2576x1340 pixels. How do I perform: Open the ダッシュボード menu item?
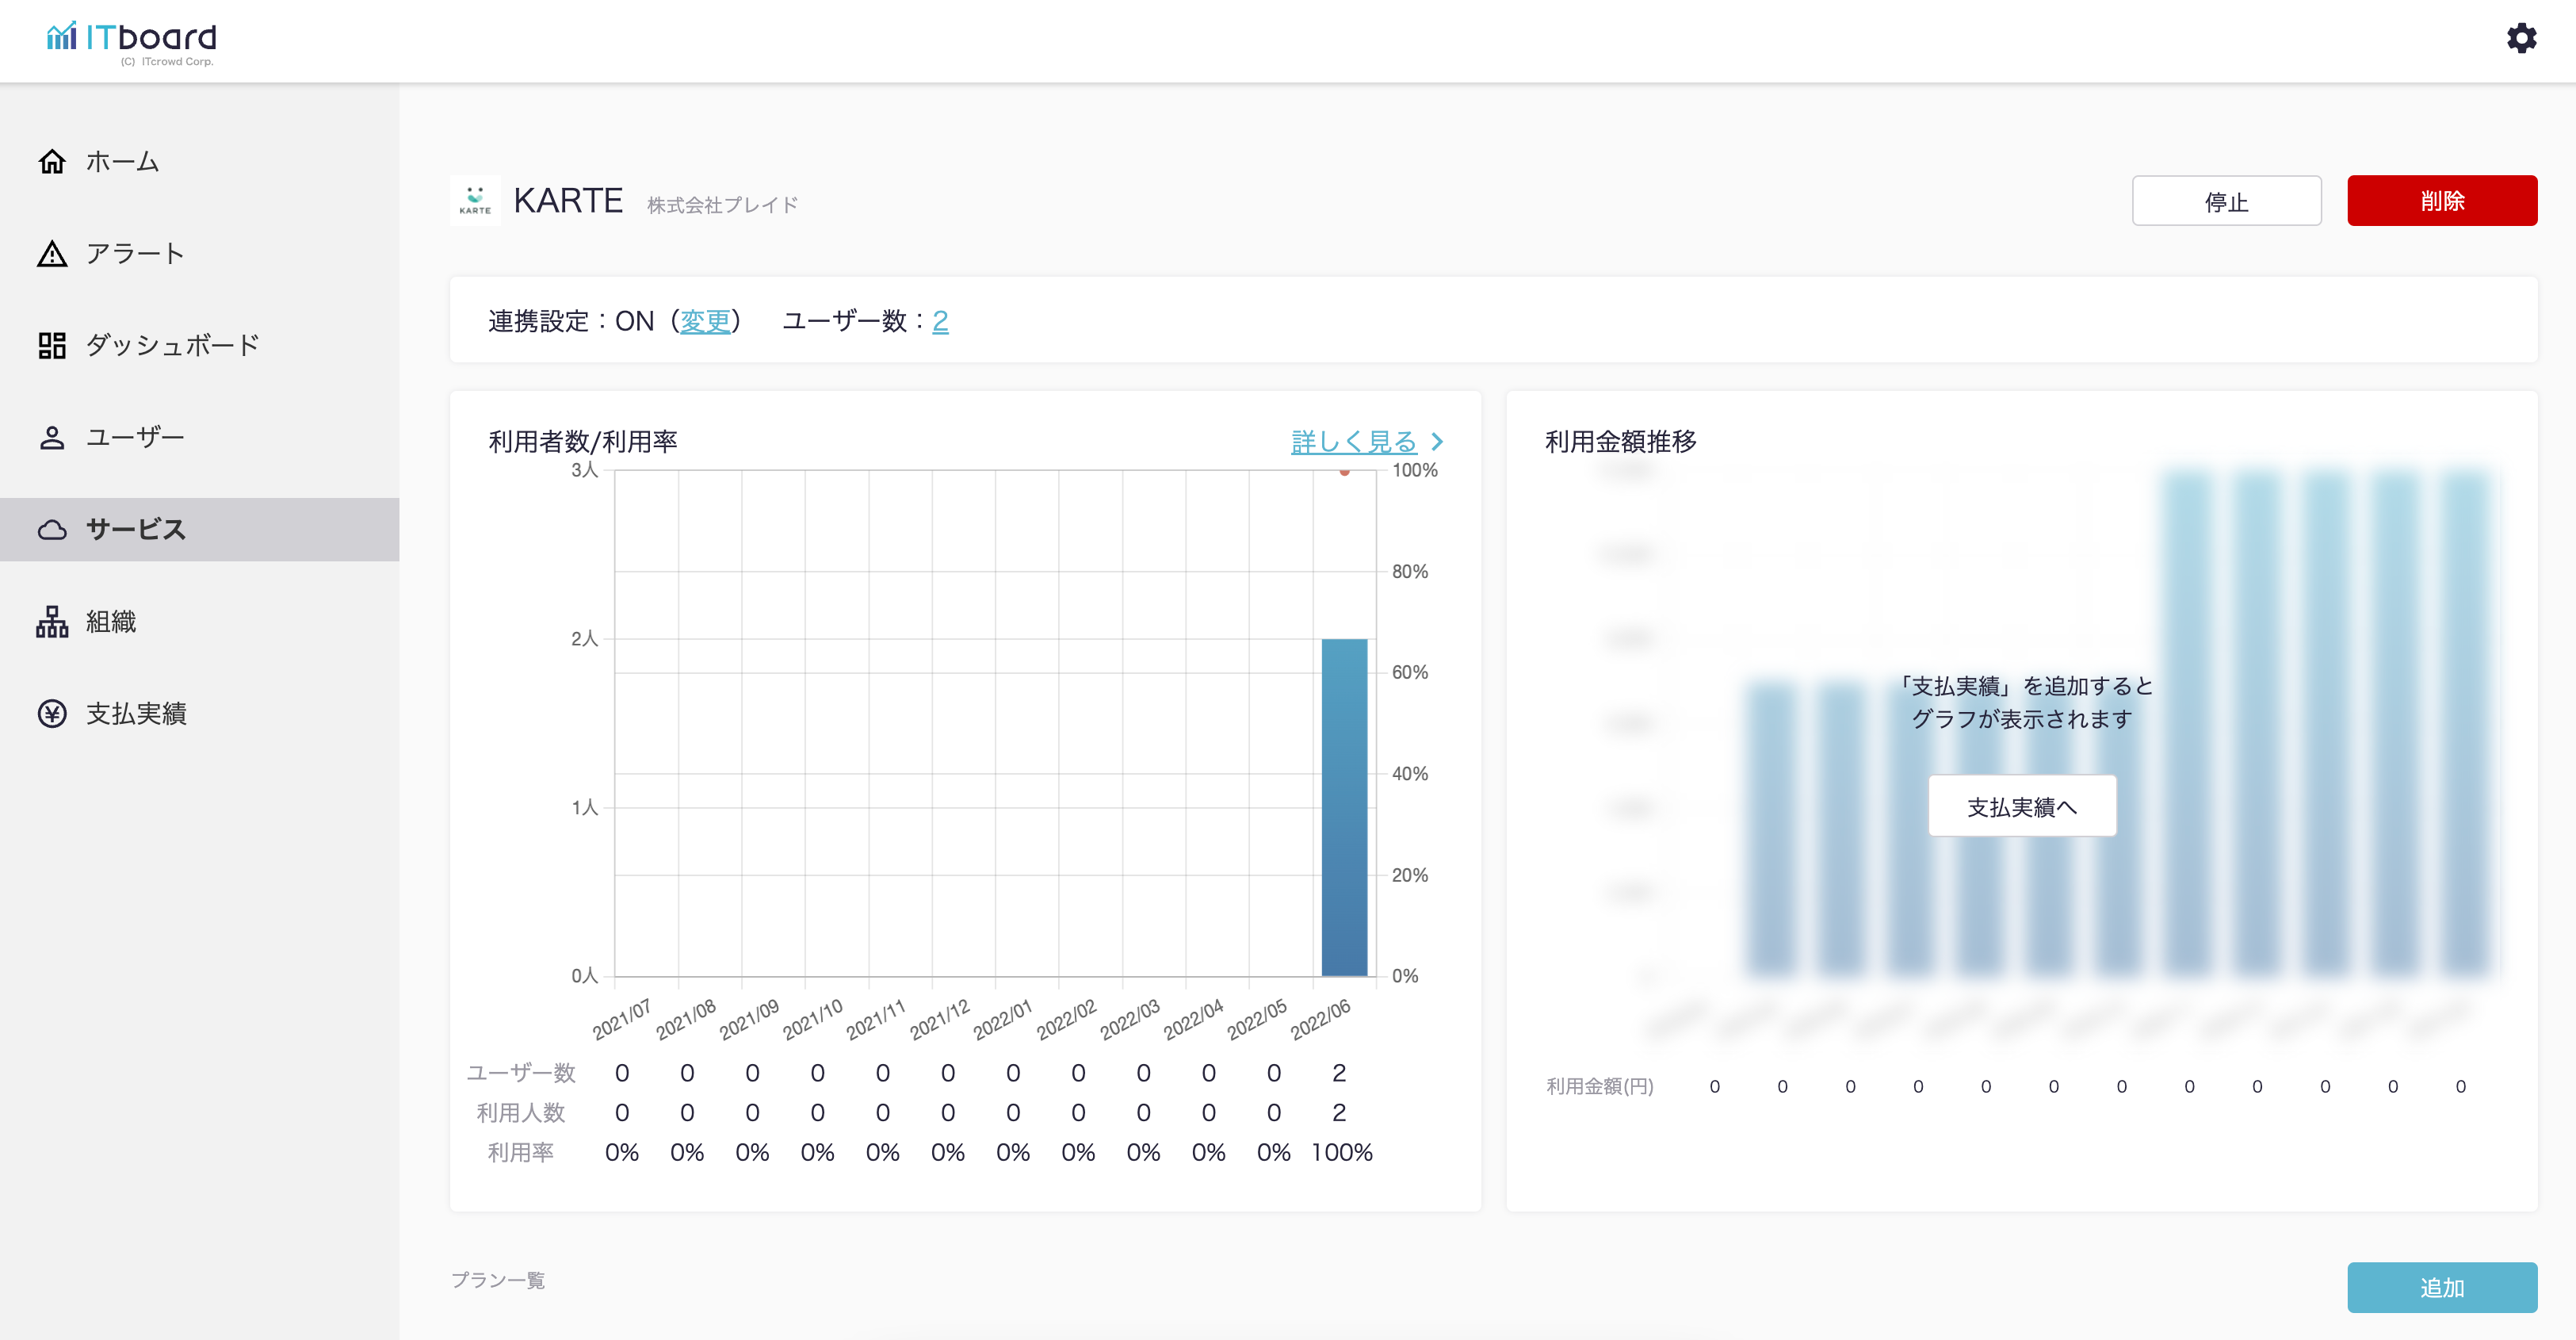[172, 346]
